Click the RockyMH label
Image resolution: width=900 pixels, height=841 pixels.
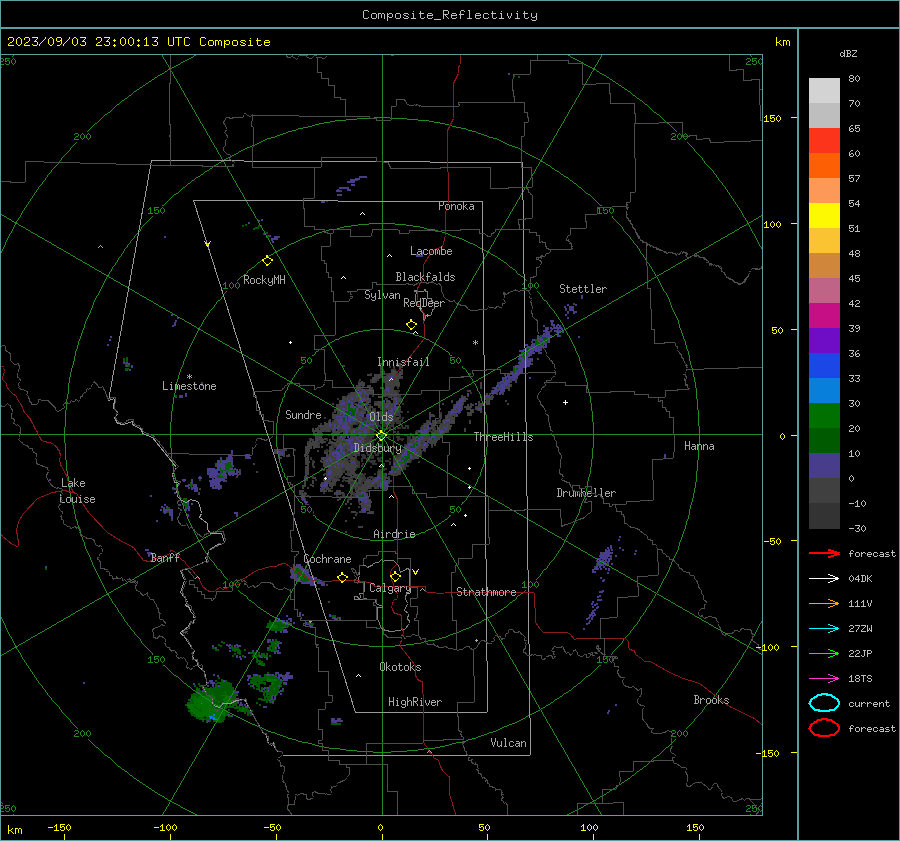[264, 280]
